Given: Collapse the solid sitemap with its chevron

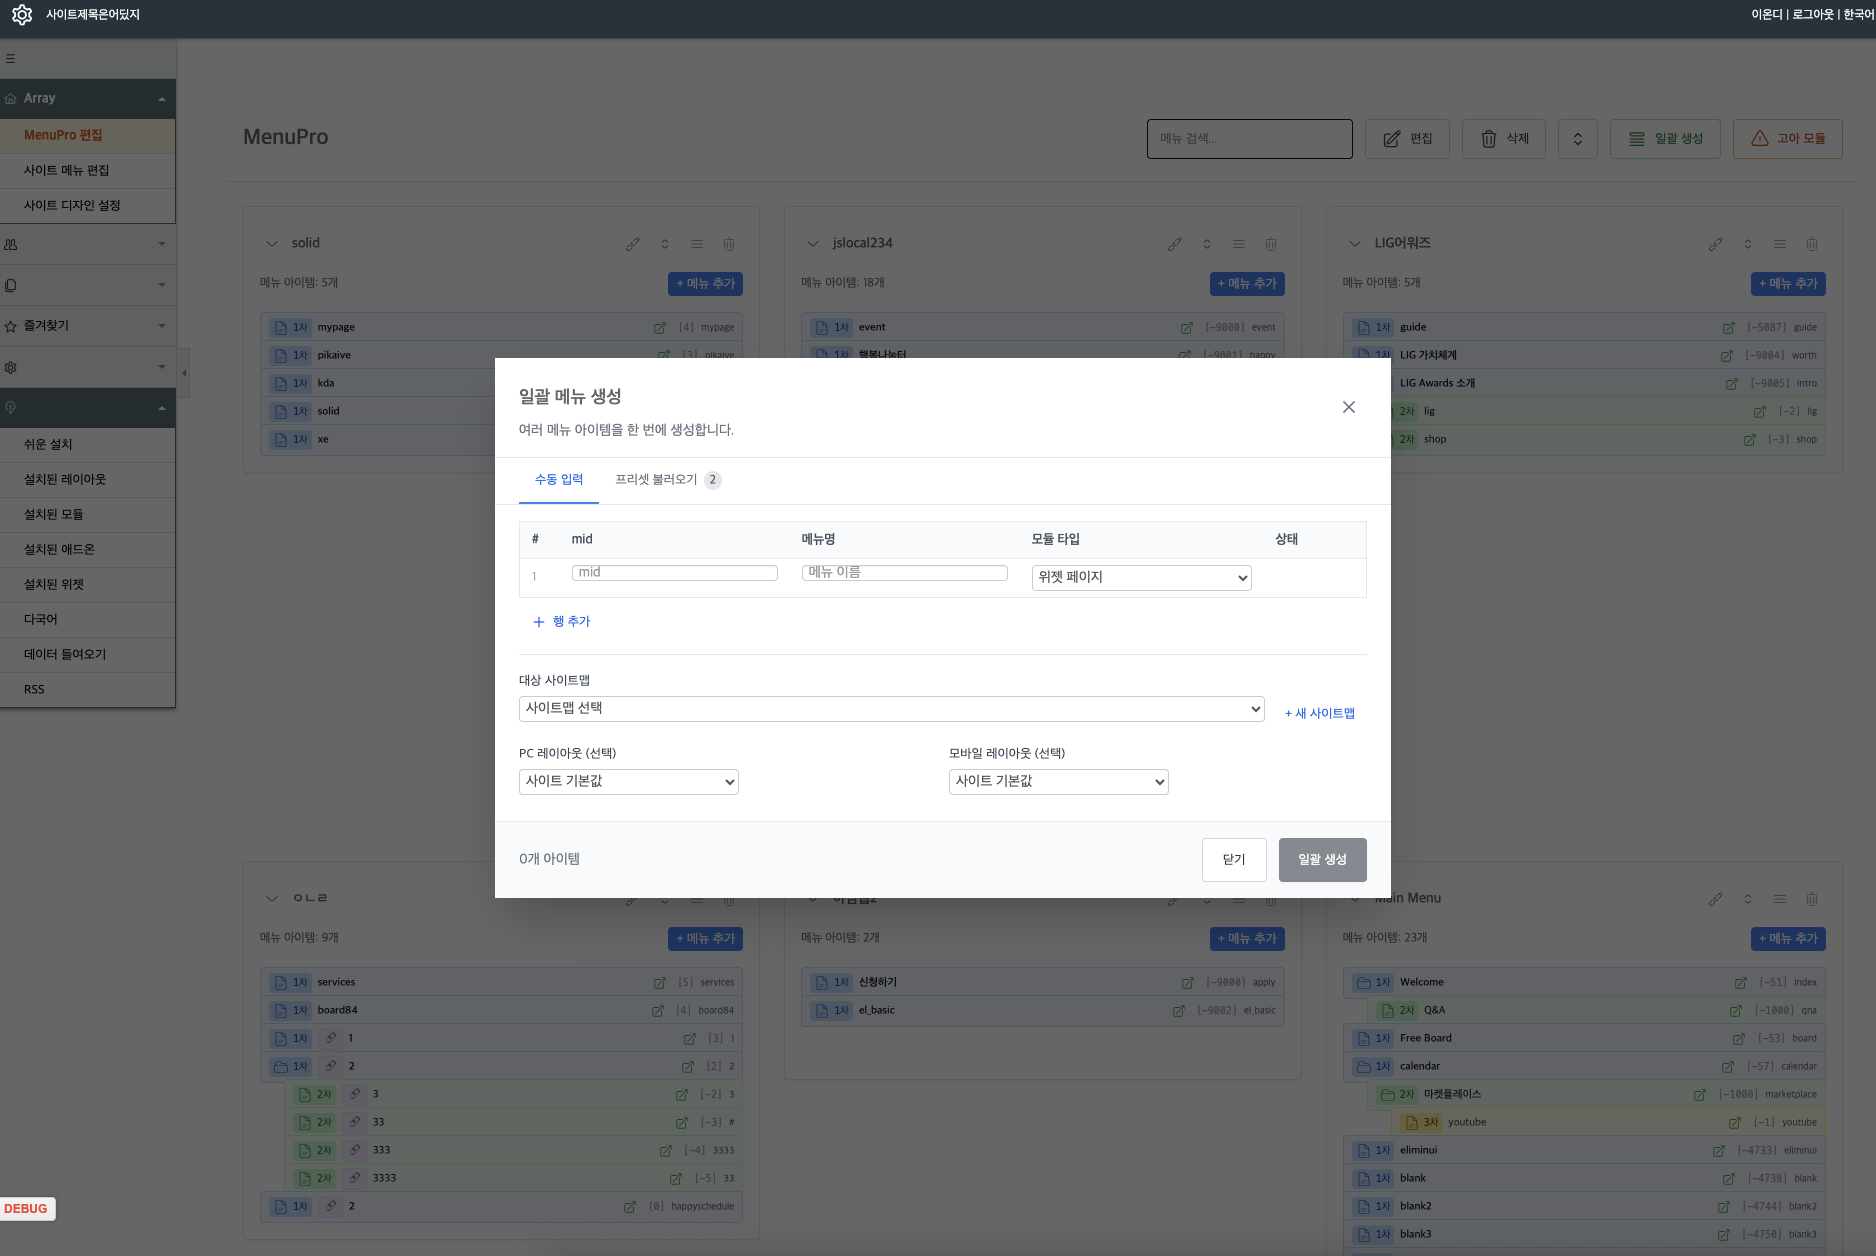Looking at the screenshot, I should (271, 244).
